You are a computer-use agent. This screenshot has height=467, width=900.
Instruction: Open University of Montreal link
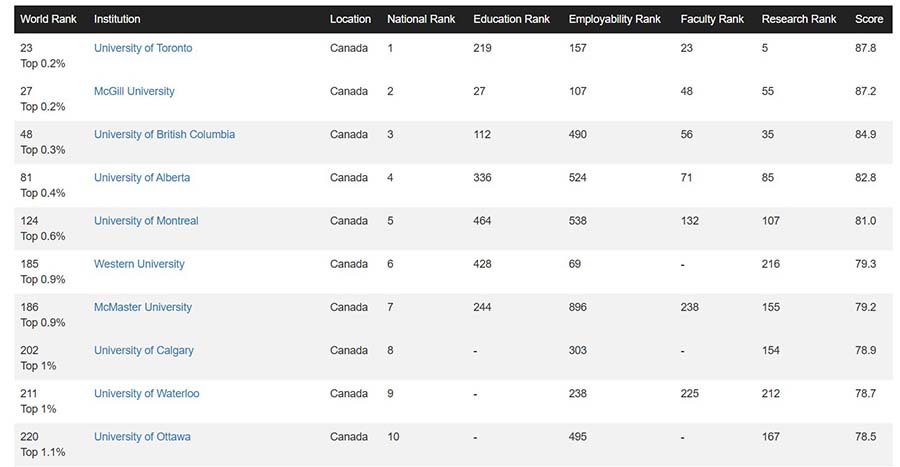146,221
